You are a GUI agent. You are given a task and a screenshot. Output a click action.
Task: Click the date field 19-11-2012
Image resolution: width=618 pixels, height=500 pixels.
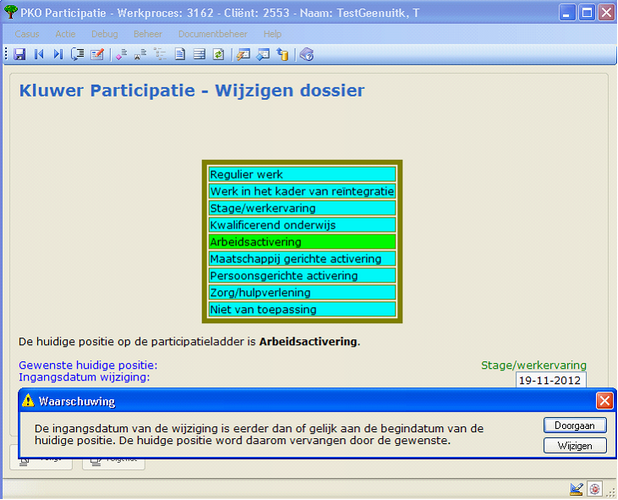(x=551, y=380)
